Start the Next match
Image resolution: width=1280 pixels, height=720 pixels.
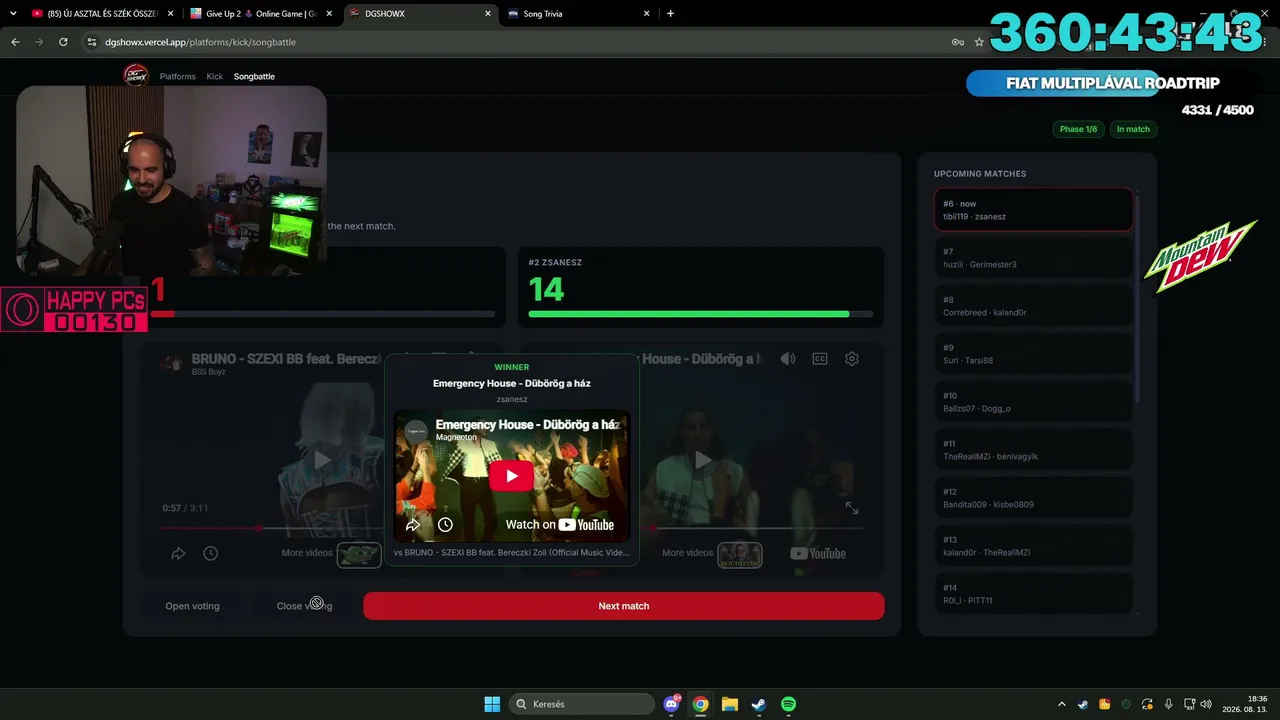[x=624, y=606]
